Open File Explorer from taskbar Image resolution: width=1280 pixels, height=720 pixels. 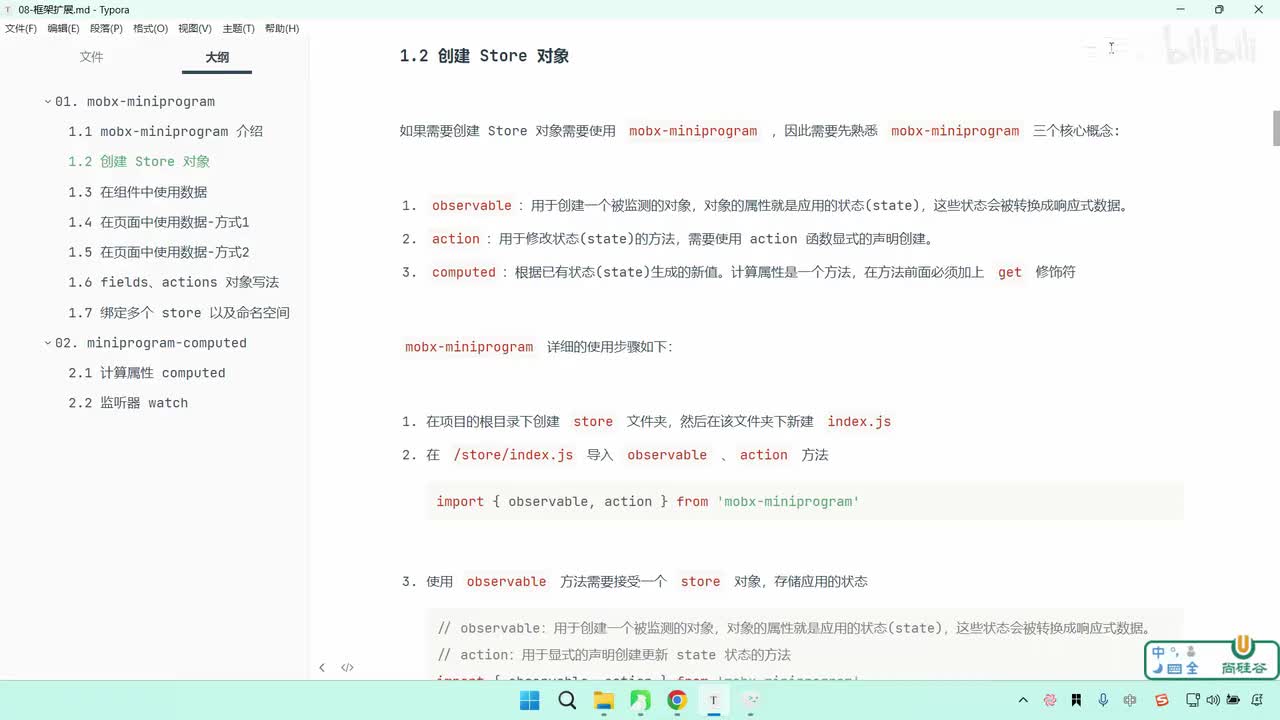[604, 700]
